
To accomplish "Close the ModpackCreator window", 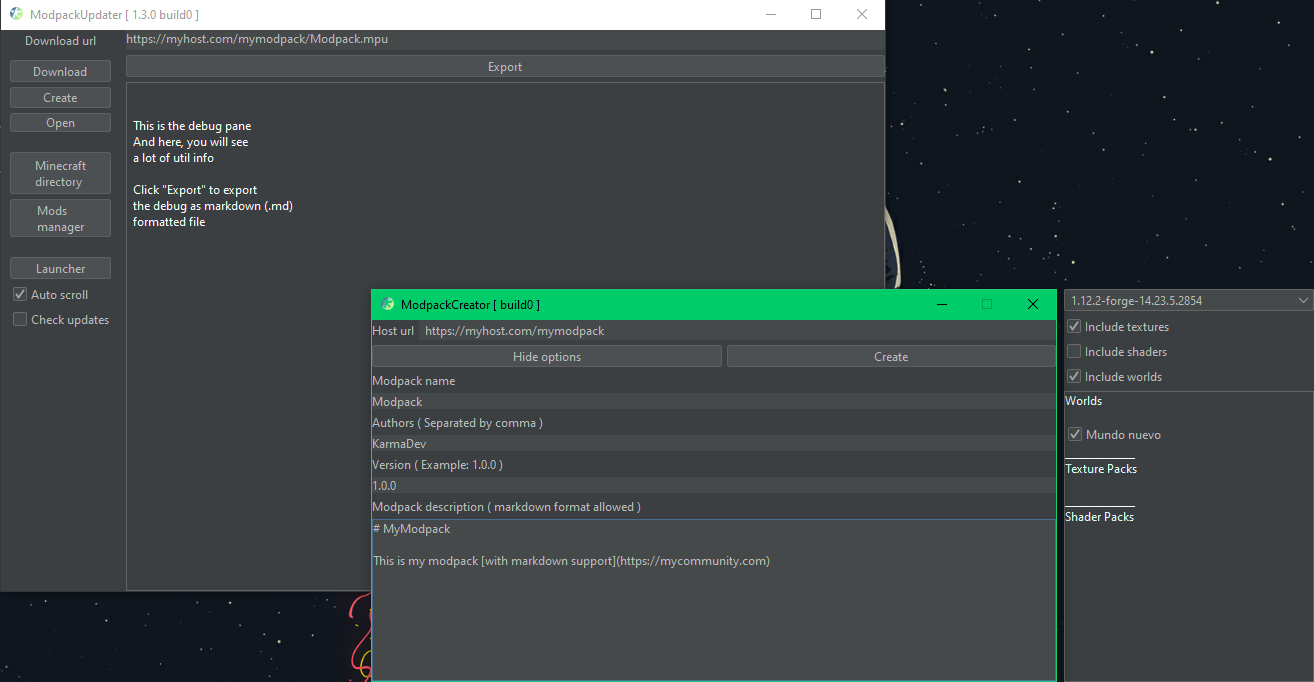I will (x=1033, y=304).
